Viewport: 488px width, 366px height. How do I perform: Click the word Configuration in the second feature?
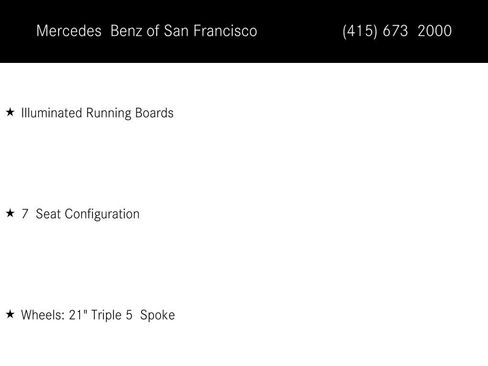point(102,214)
